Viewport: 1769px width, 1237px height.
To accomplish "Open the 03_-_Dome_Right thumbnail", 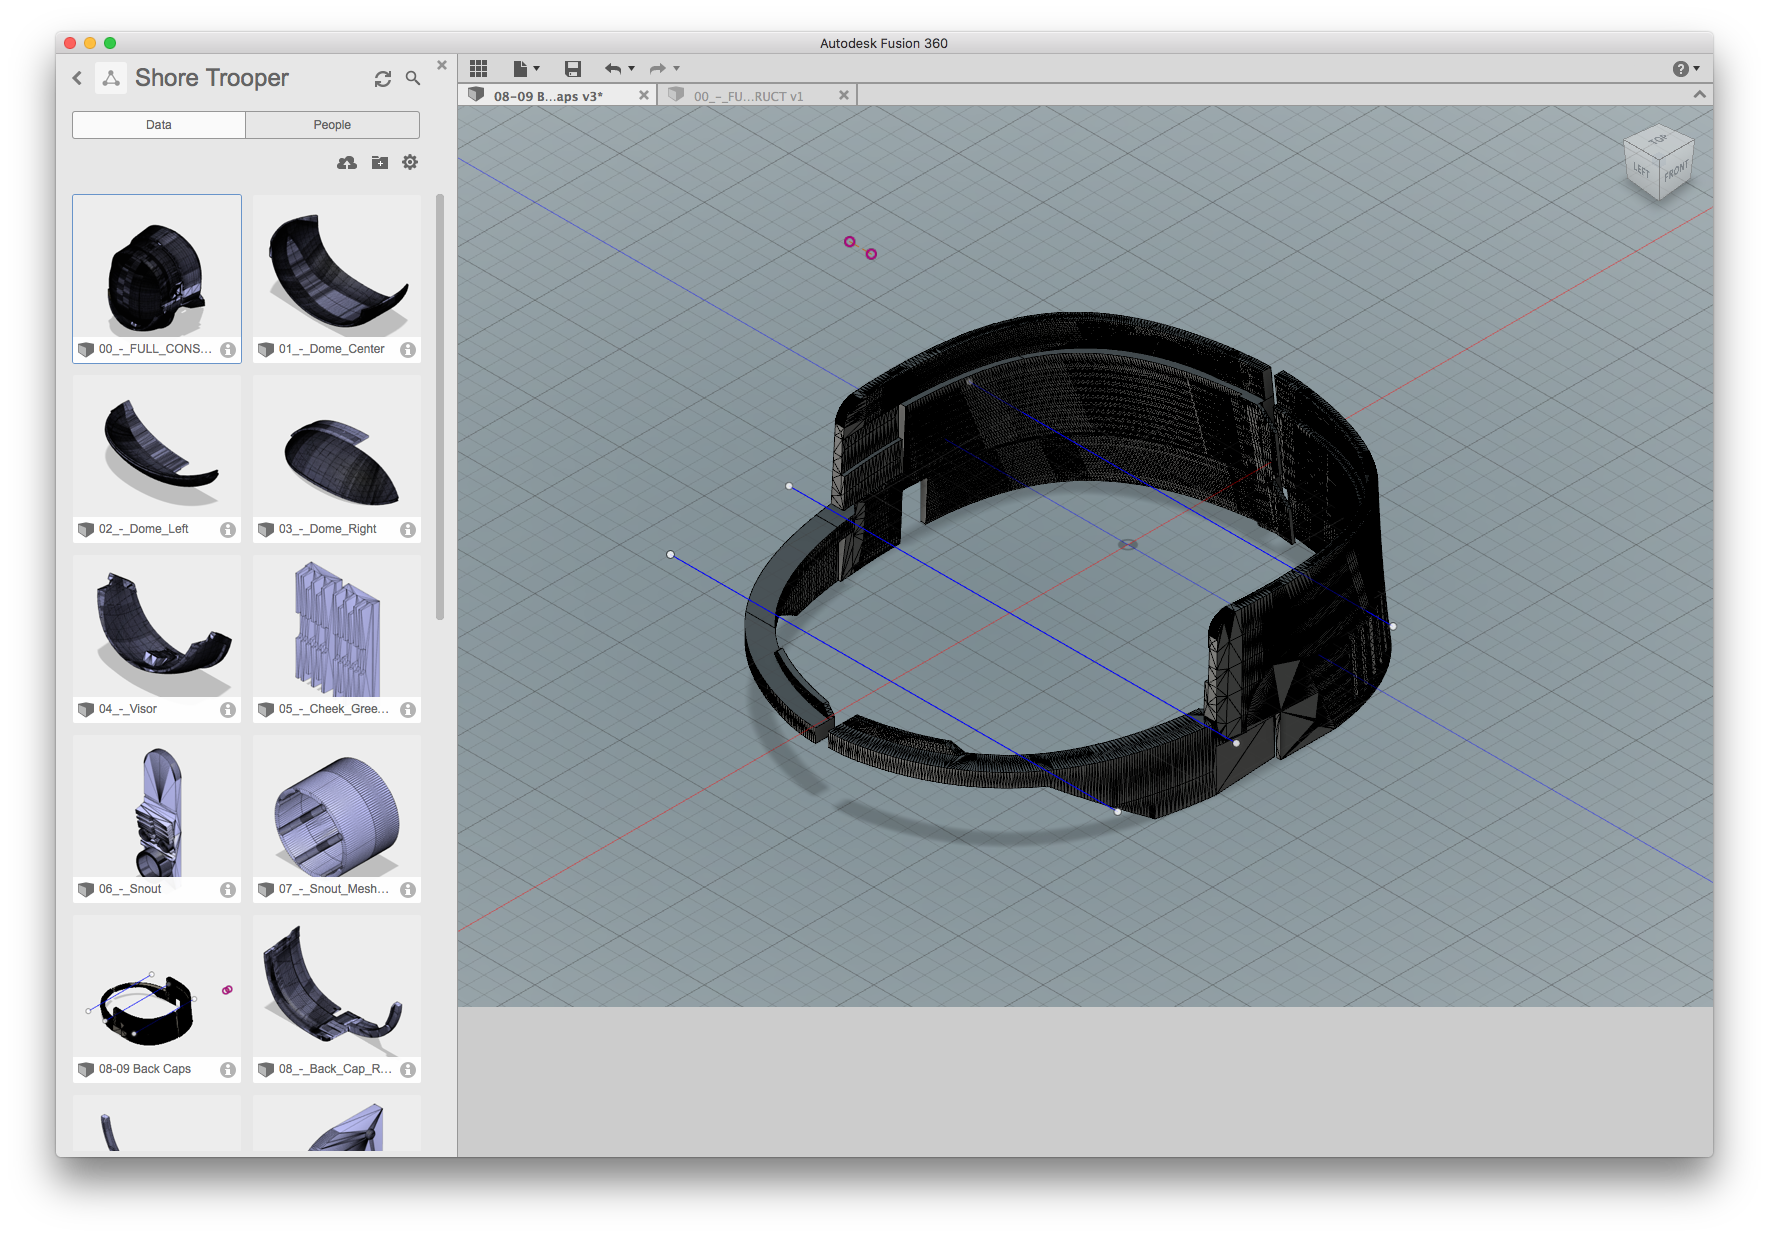I will (337, 447).
